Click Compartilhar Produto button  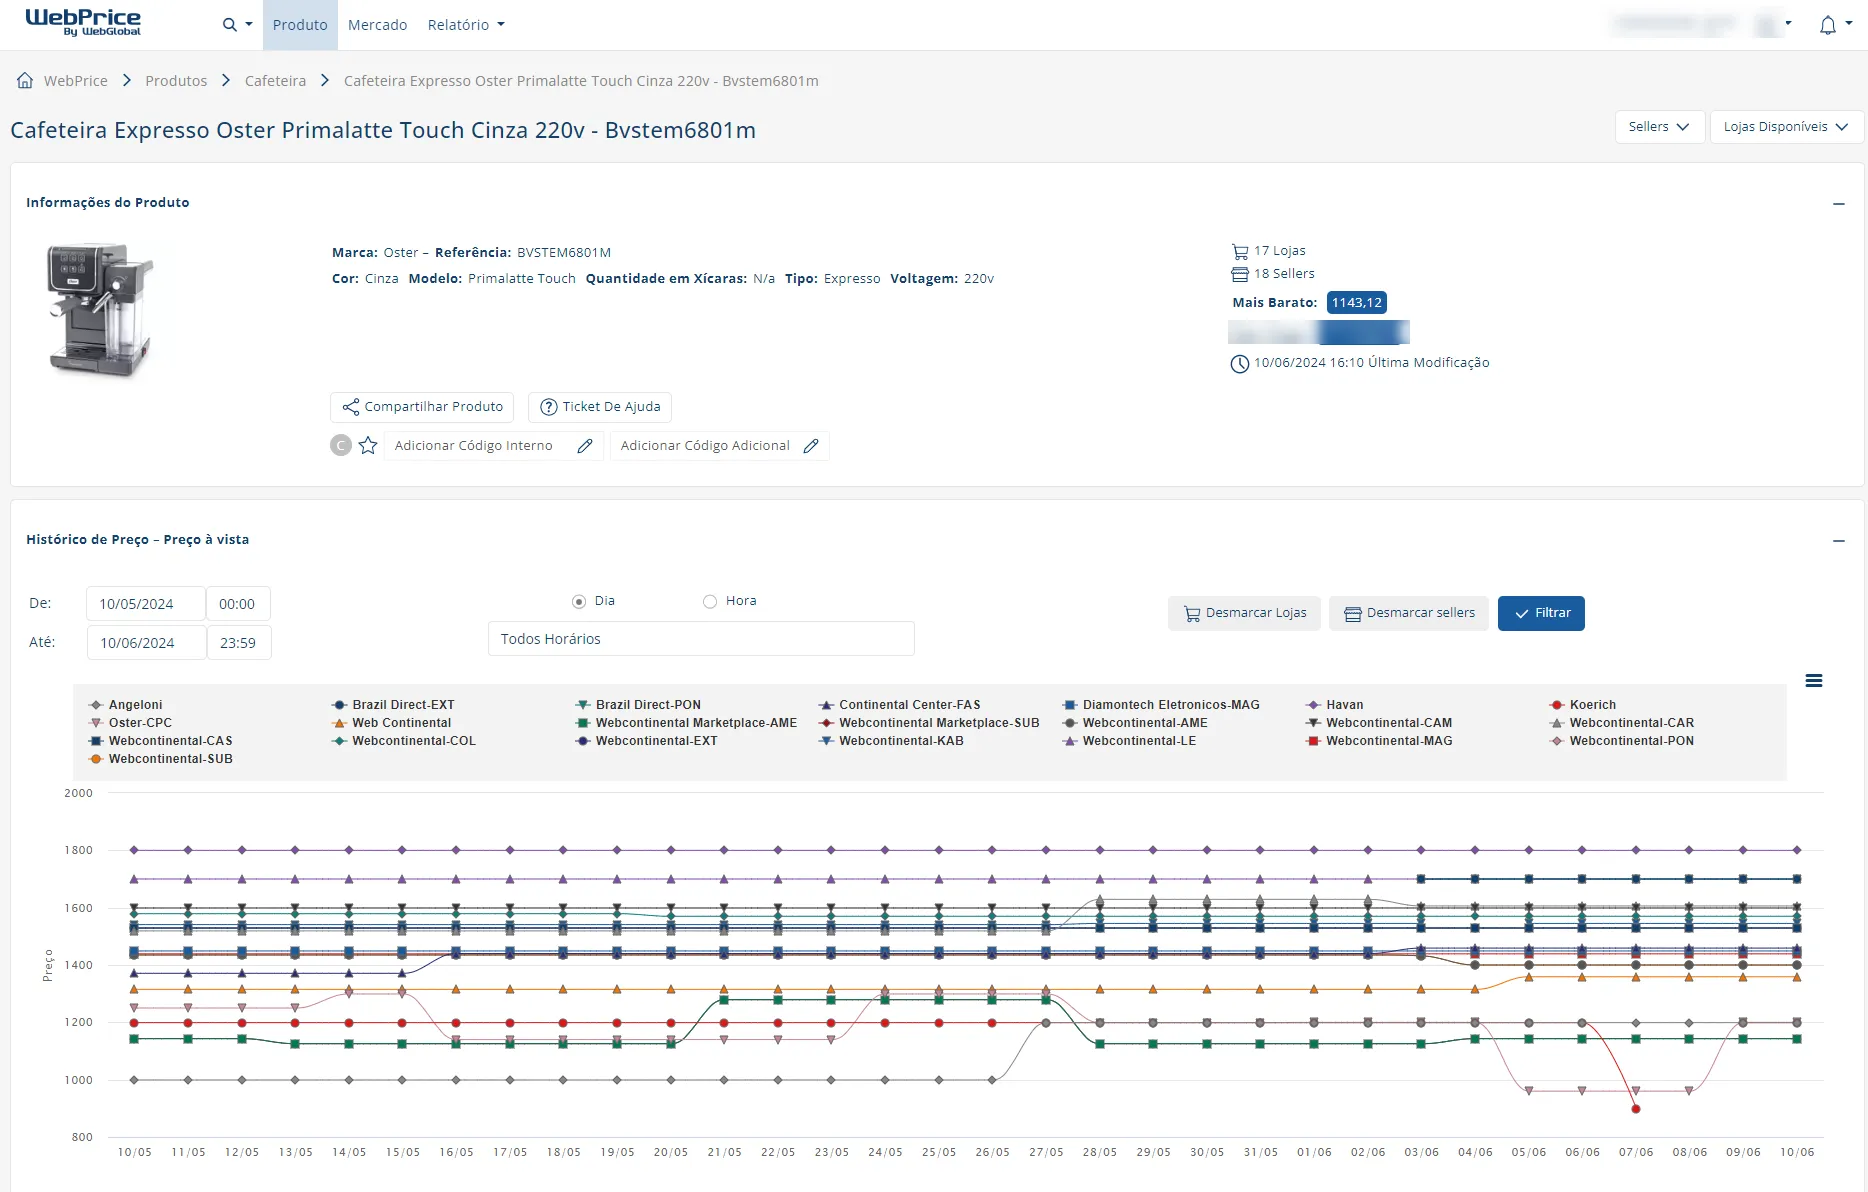click(422, 407)
